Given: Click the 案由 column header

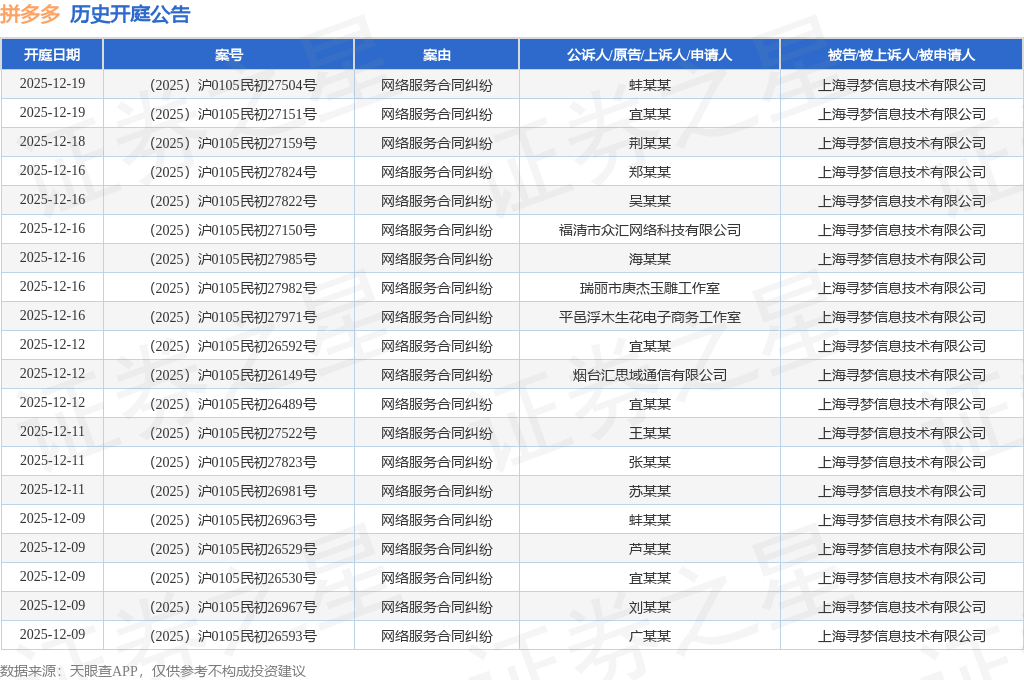Looking at the screenshot, I should 436,55.
